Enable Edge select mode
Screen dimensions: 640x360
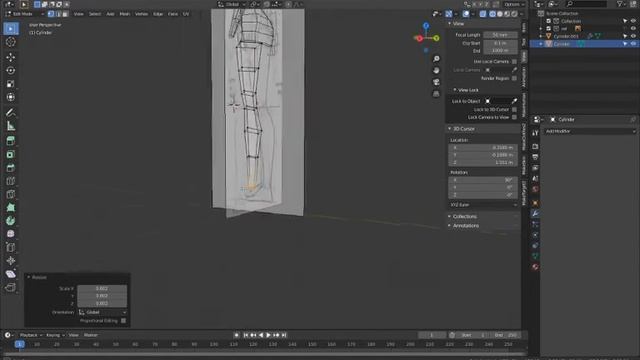tap(58, 14)
